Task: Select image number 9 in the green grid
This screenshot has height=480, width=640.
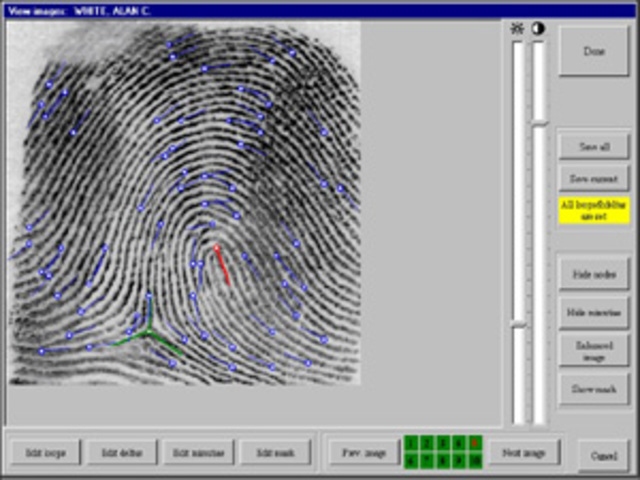Action: 459,461
